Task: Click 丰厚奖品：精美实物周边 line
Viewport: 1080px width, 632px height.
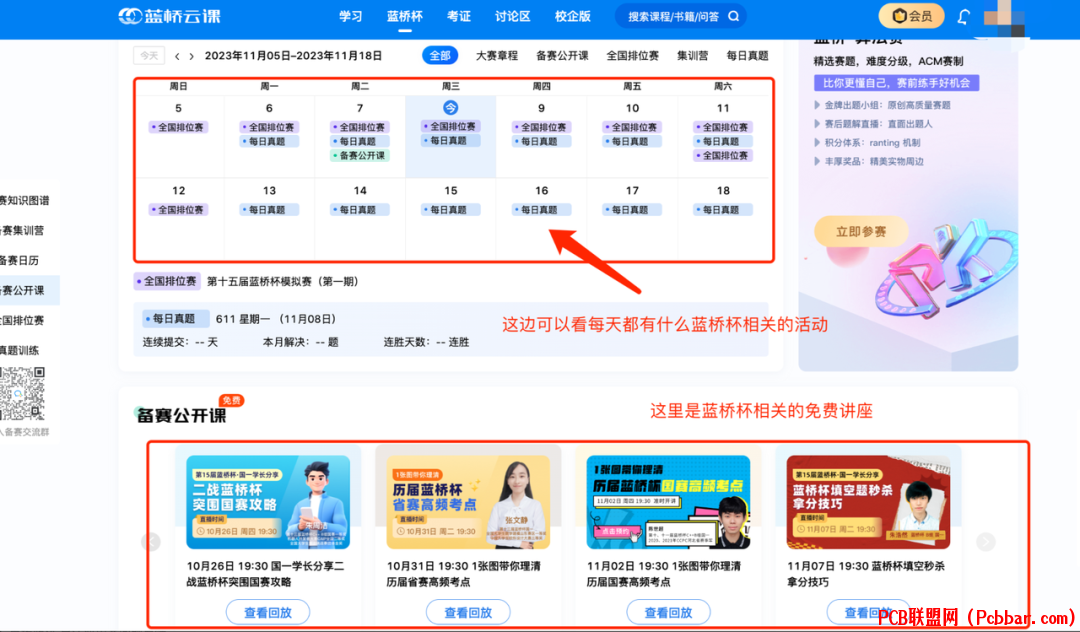Action: click(869, 161)
